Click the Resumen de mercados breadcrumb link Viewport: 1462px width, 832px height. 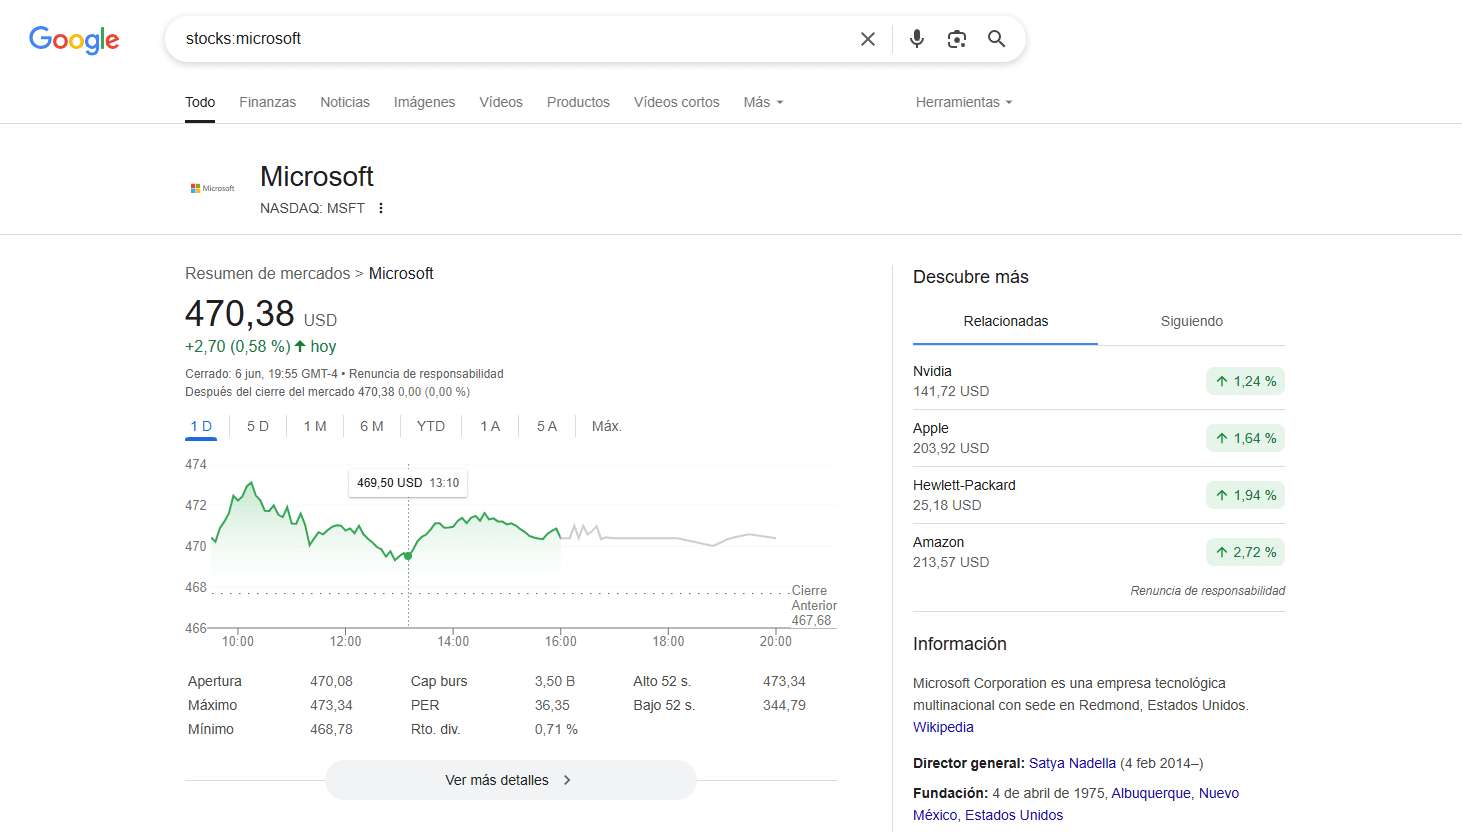(x=268, y=273)
